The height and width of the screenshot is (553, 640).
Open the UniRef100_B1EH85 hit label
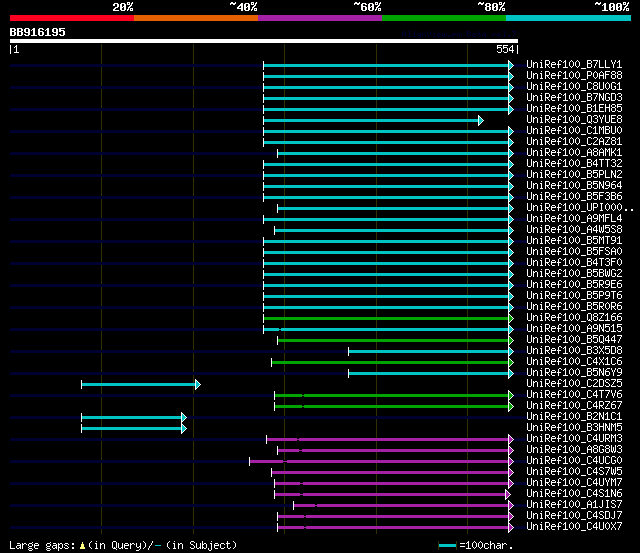pyautogui.click(x=574, y=109)
